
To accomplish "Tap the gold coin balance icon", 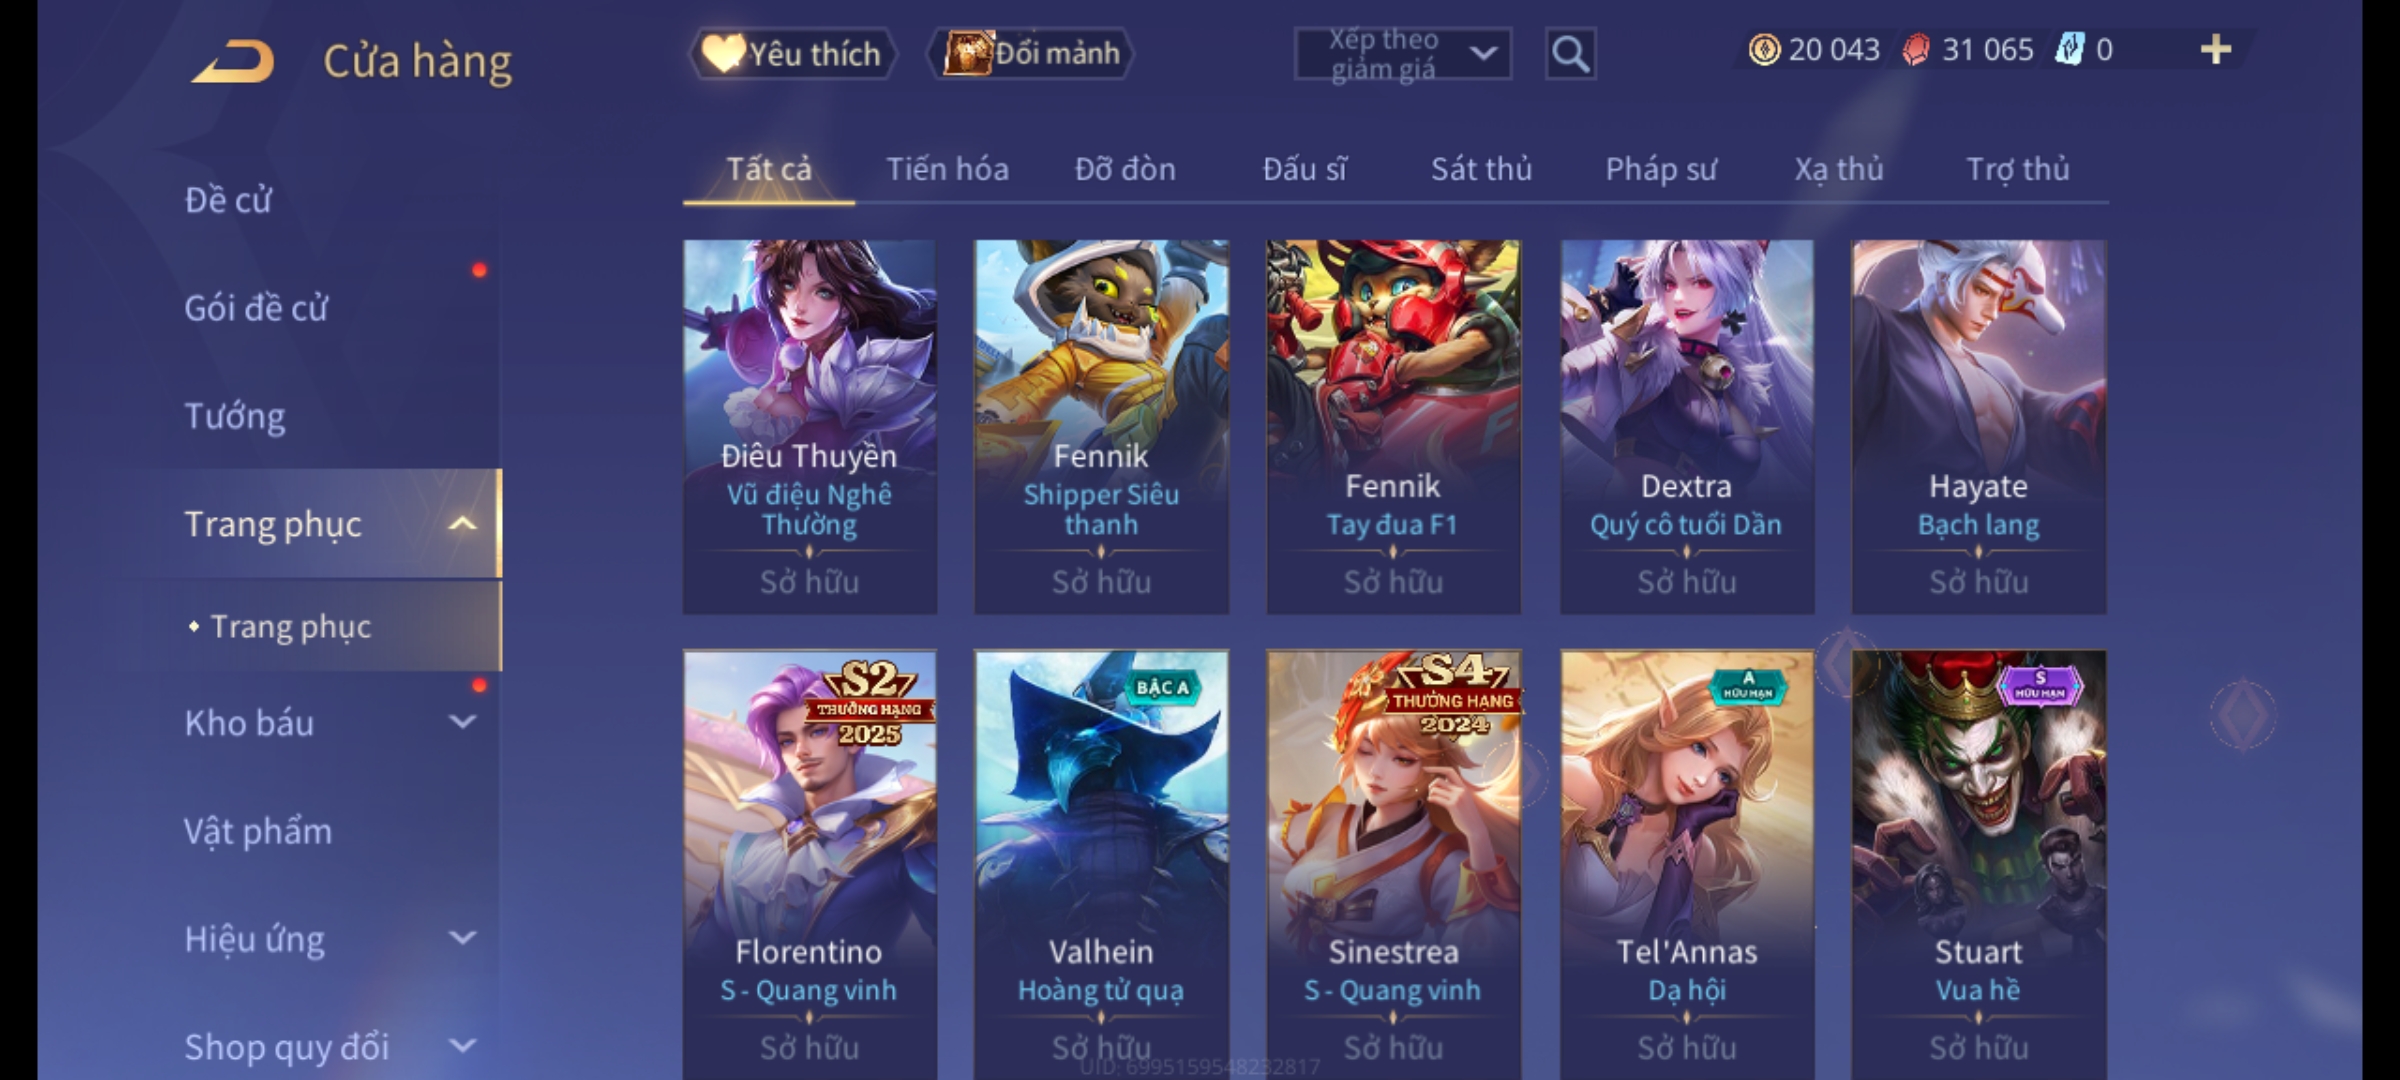I will tap(1764, 49).
